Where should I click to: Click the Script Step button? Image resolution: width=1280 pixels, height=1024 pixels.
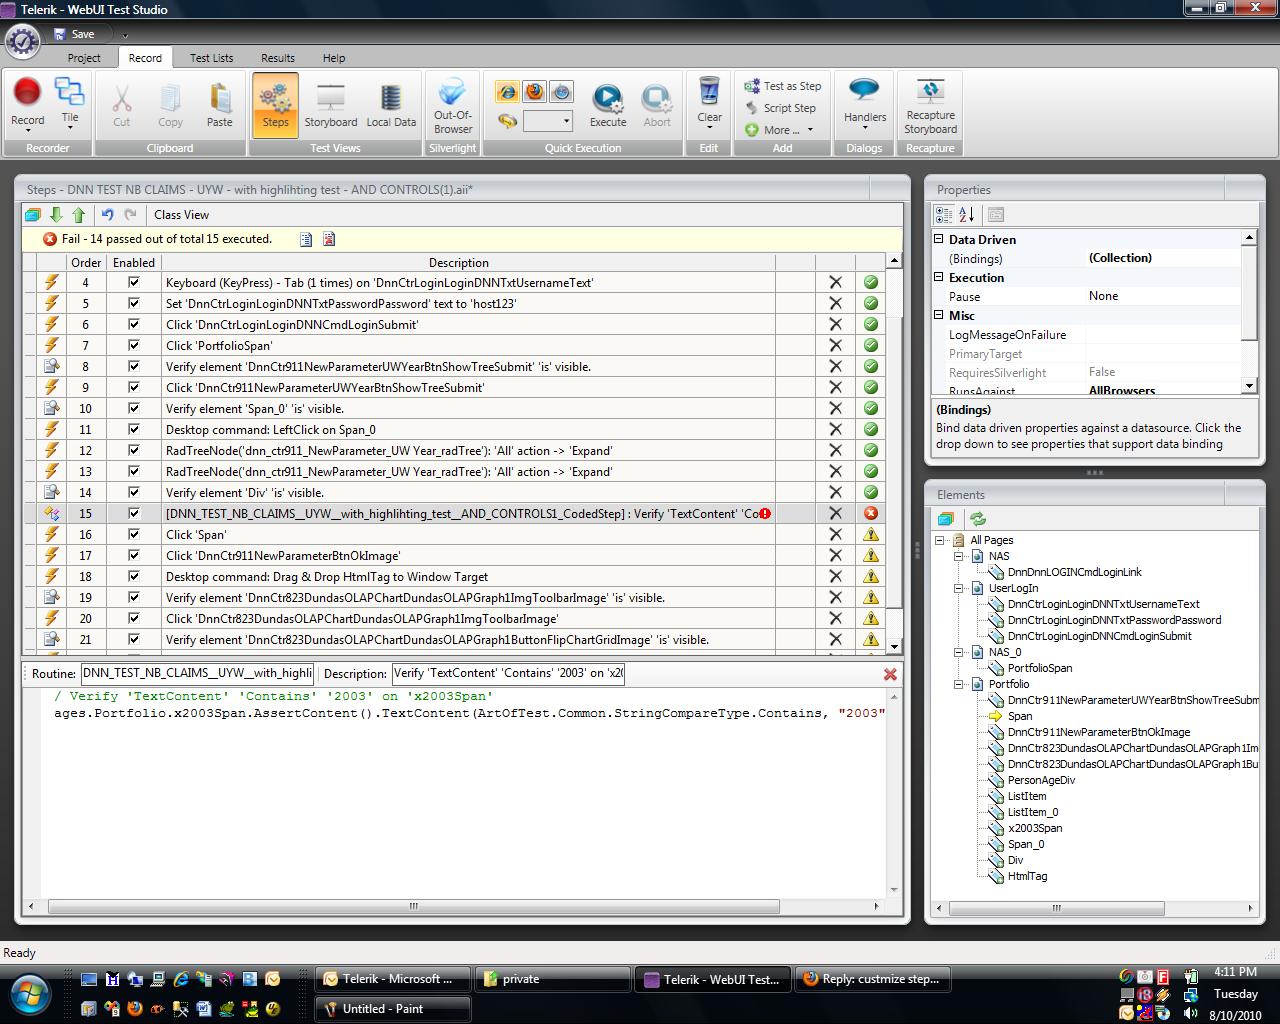click(x=780, y=108)
